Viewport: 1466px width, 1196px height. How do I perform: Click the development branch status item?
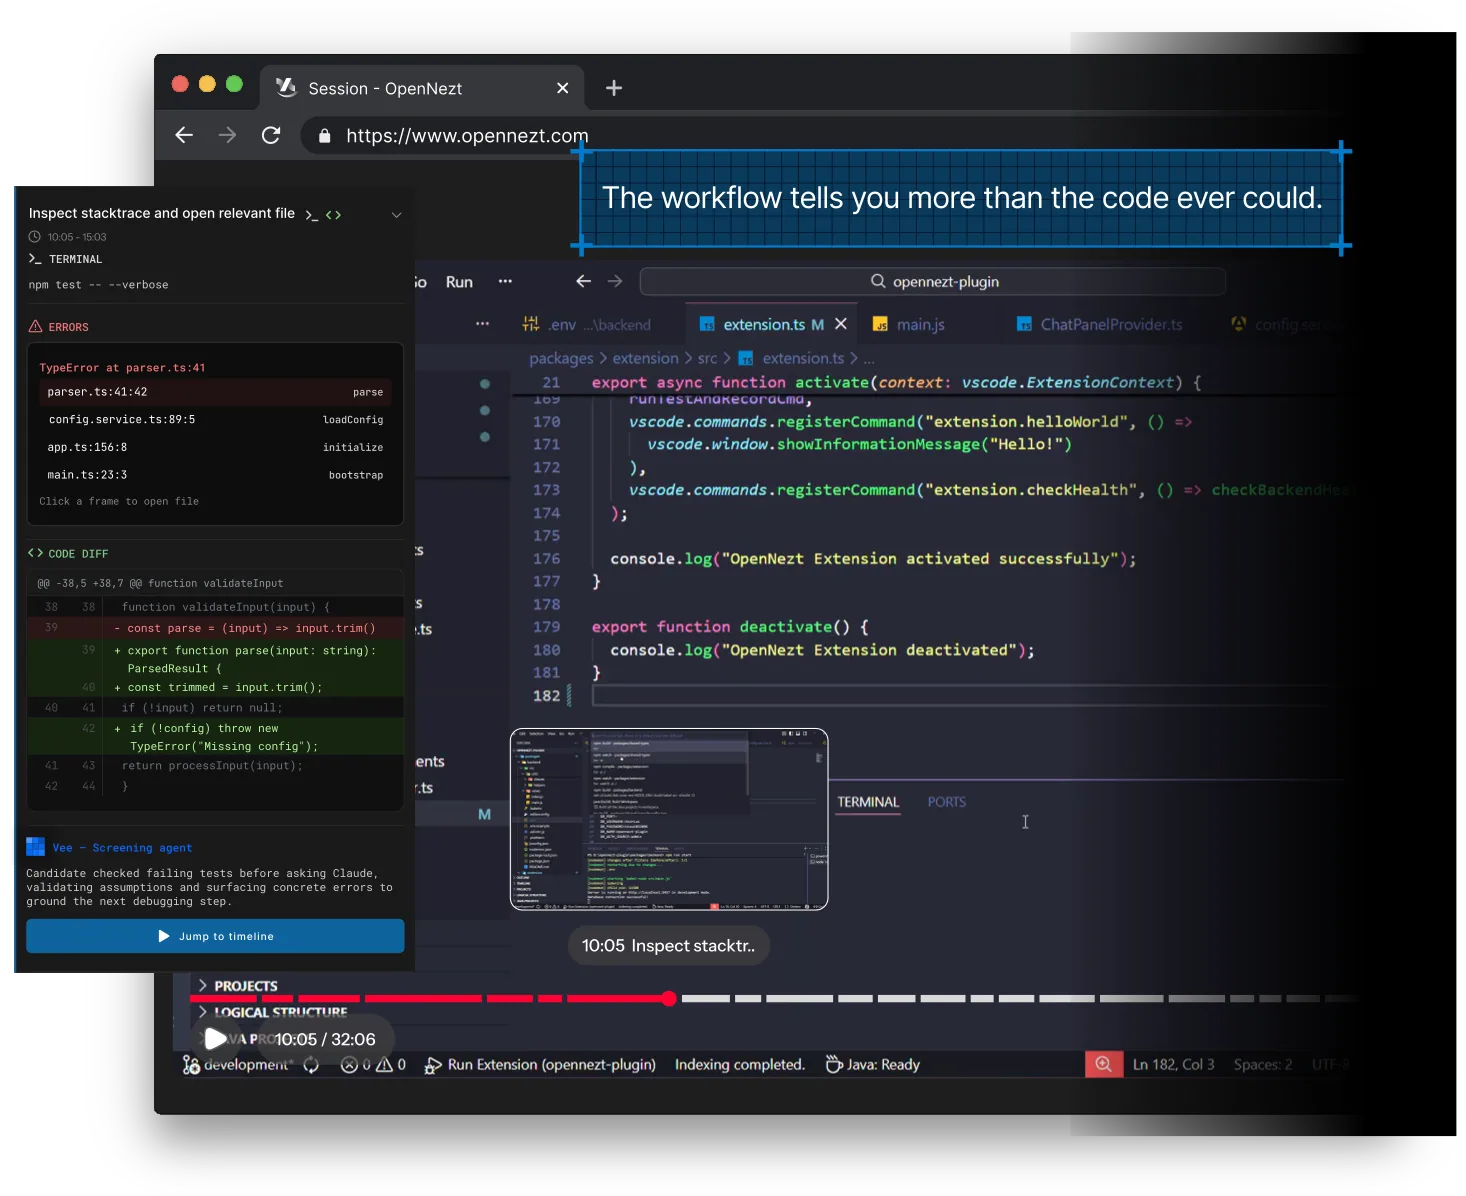pyautogui.click(x=238, y=1065)
